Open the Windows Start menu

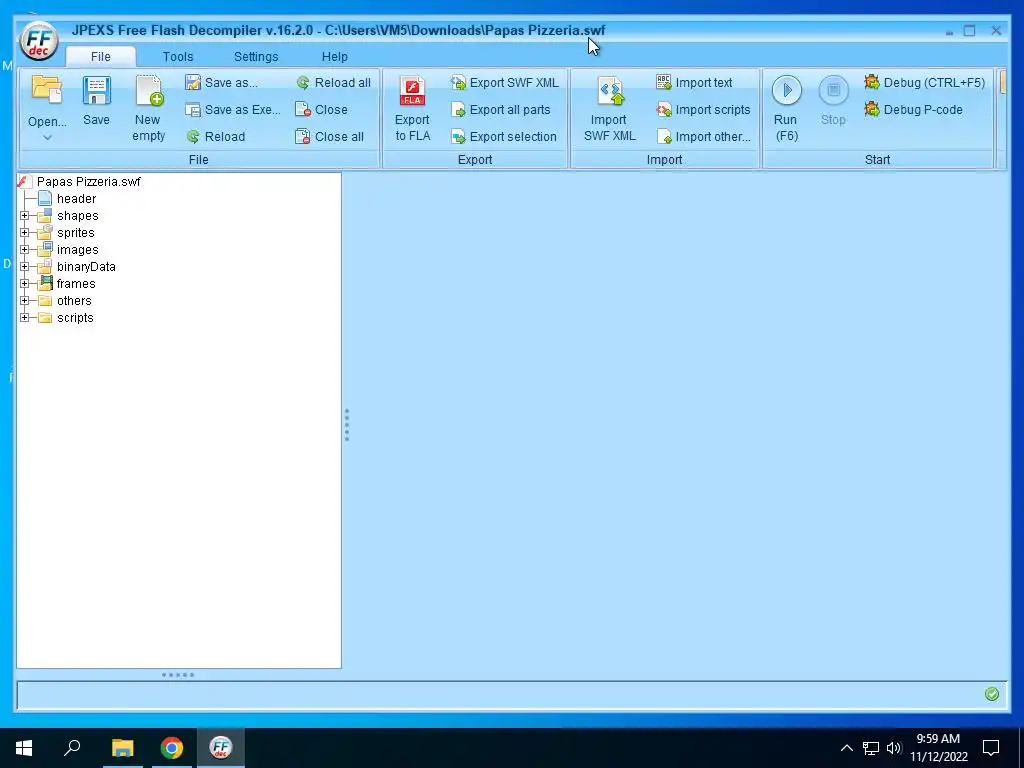coord(24,748)
